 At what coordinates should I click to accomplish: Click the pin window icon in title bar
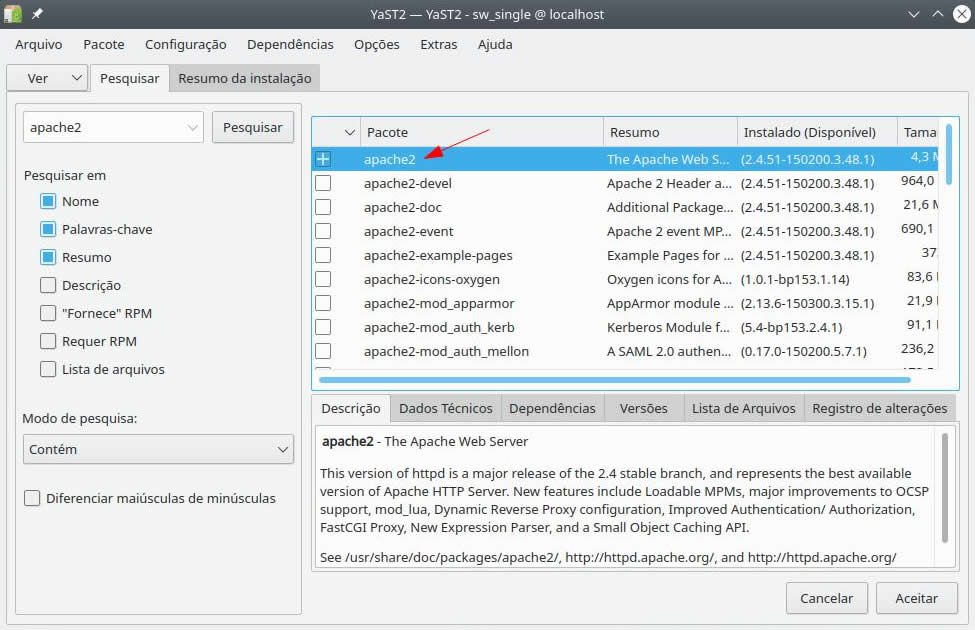point(38,15)
